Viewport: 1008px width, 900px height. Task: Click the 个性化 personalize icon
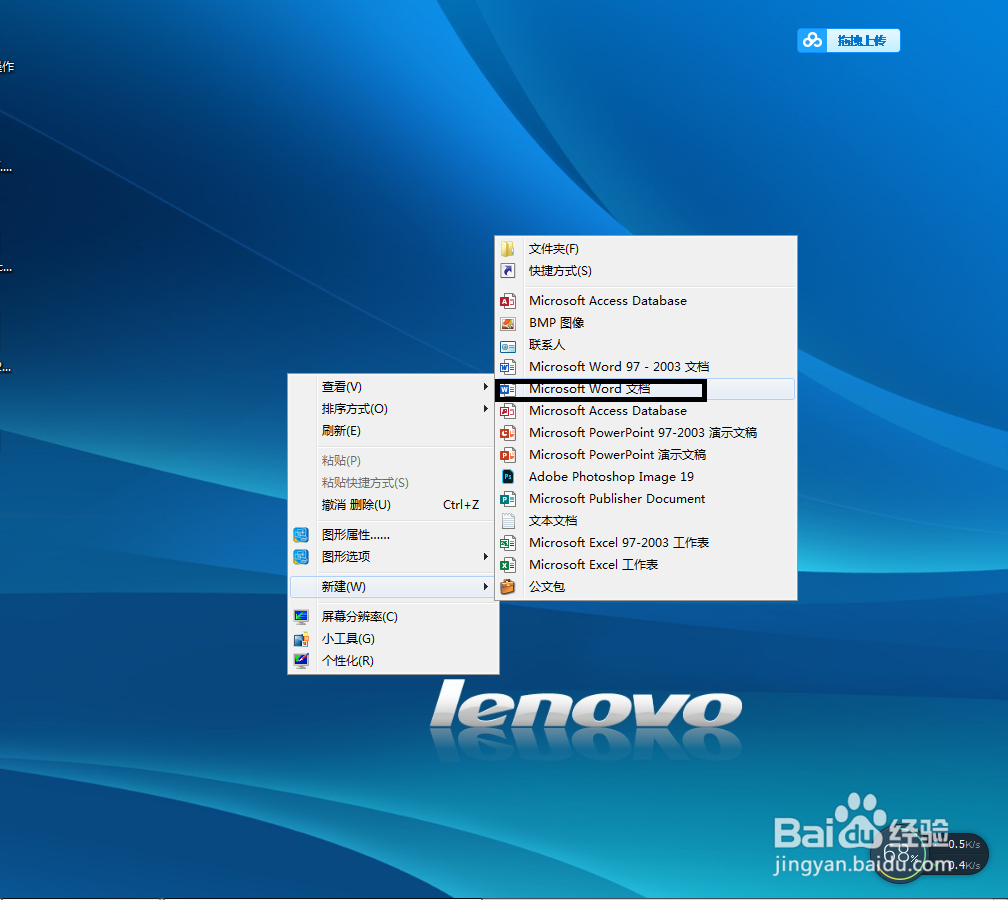(301, 660)
